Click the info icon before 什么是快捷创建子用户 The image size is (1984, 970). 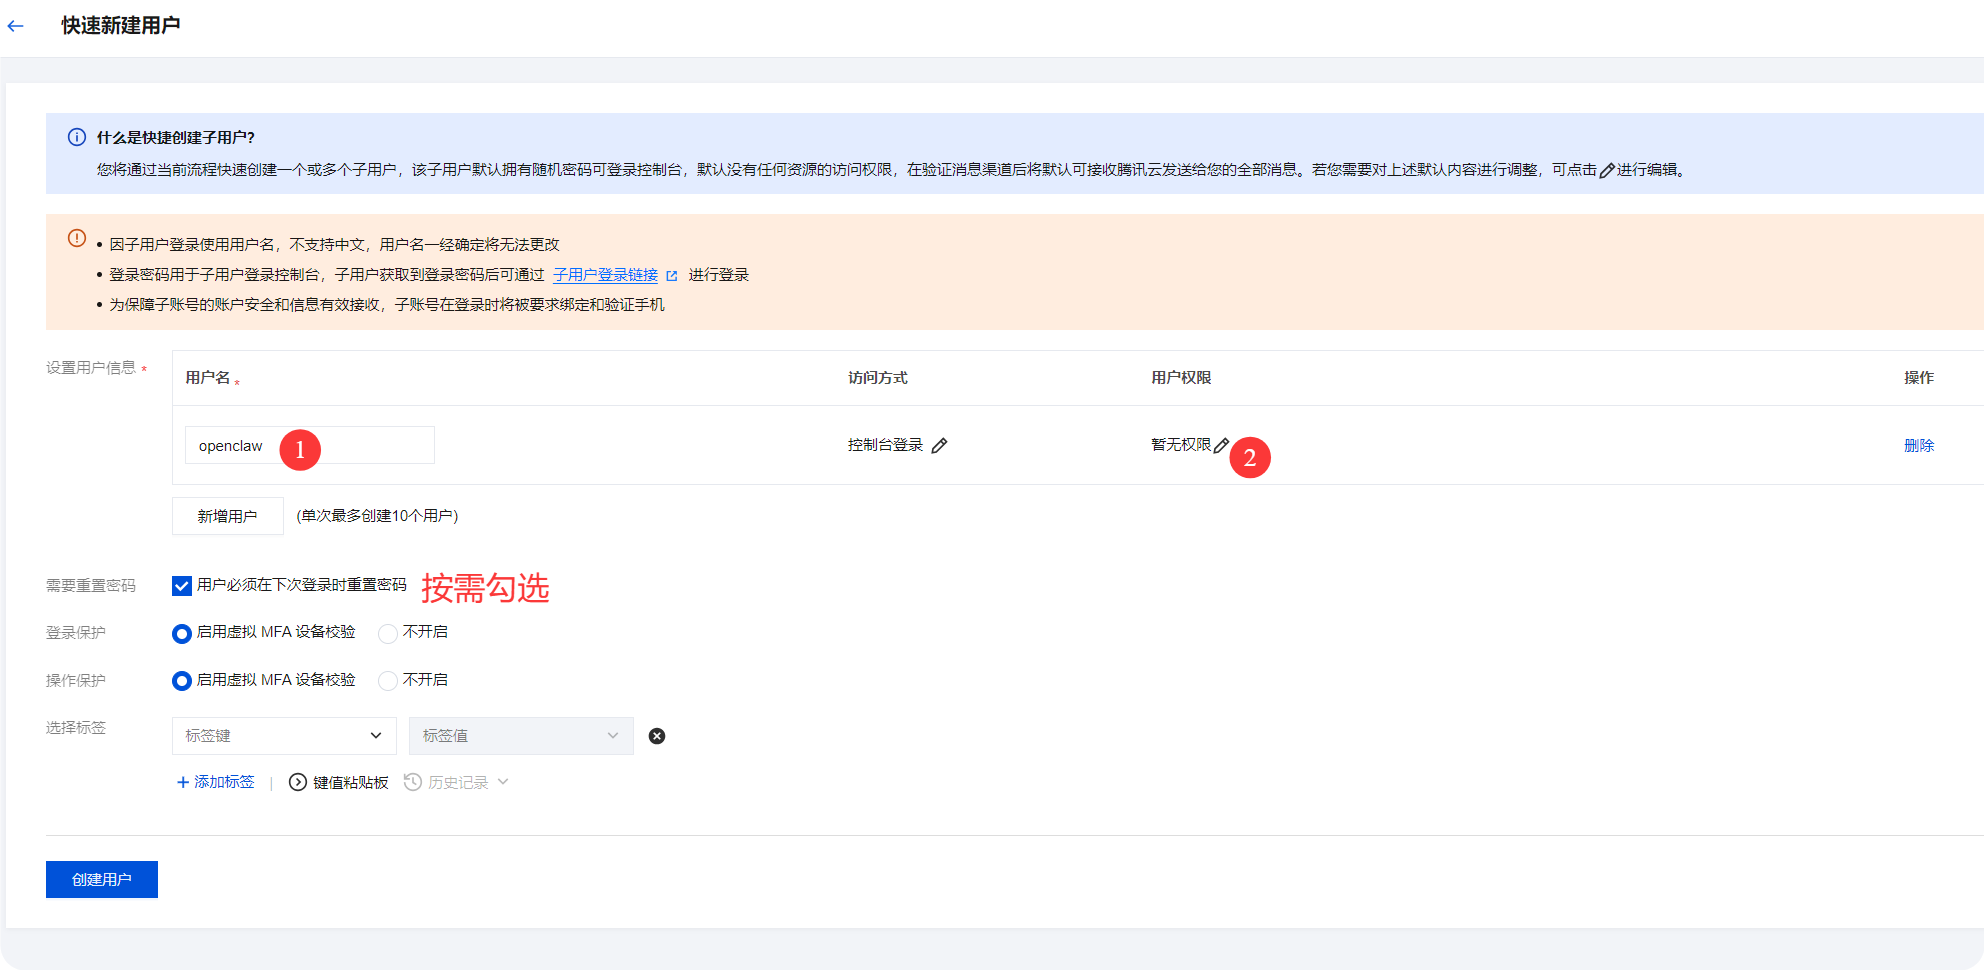click(x=75, y=136)
